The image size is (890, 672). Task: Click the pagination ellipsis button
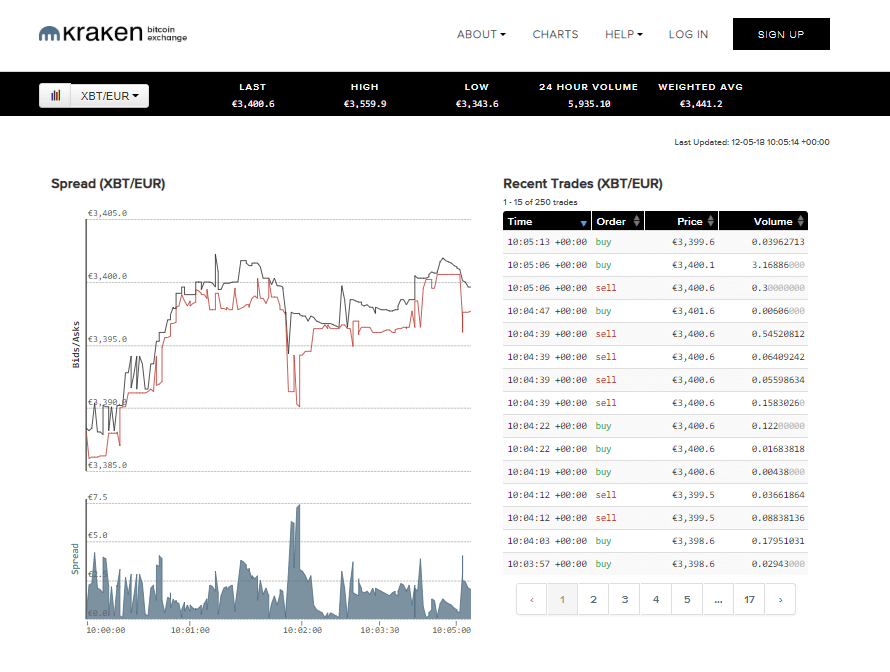(x=718, y=600)
